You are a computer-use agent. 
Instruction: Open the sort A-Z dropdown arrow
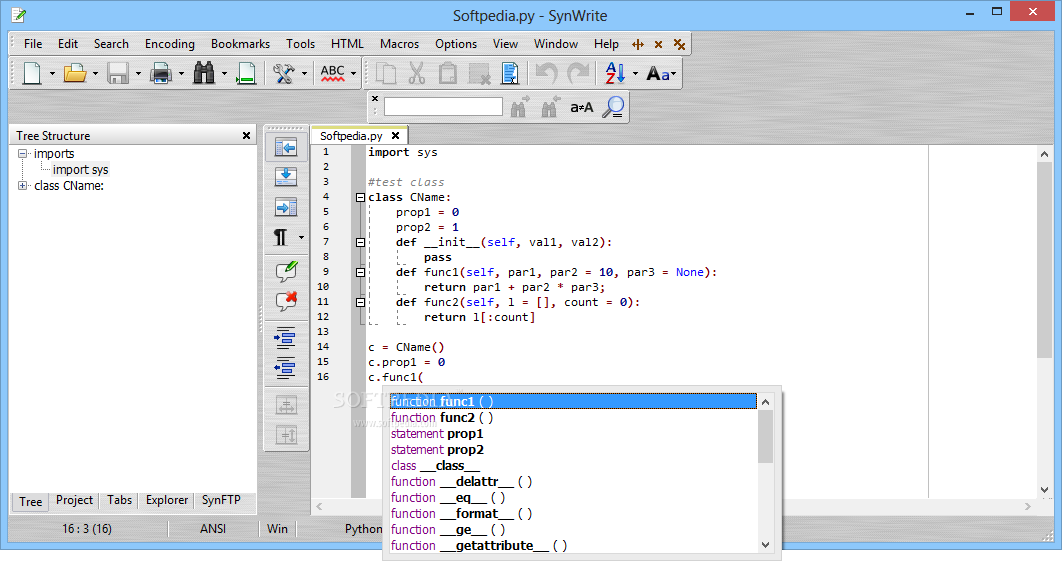(x=635, y=74)
